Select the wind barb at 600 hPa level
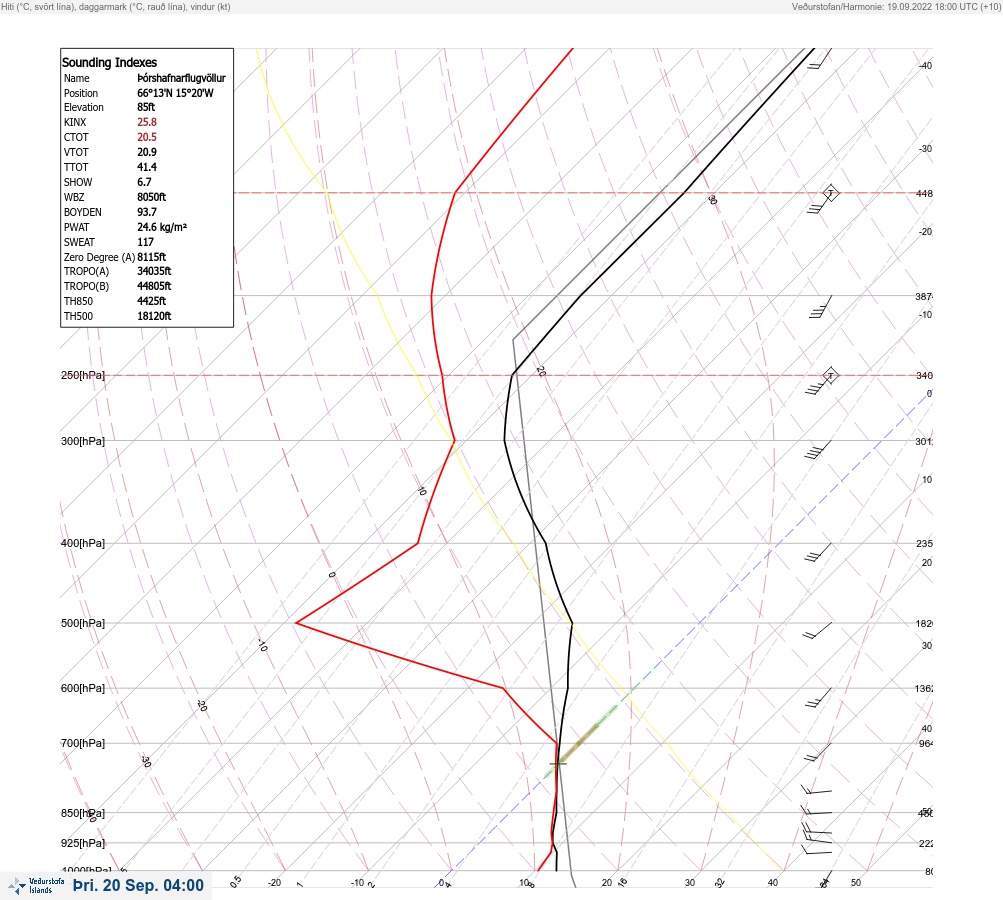The width and height of the screenshot is (1003, 900). 817,698
